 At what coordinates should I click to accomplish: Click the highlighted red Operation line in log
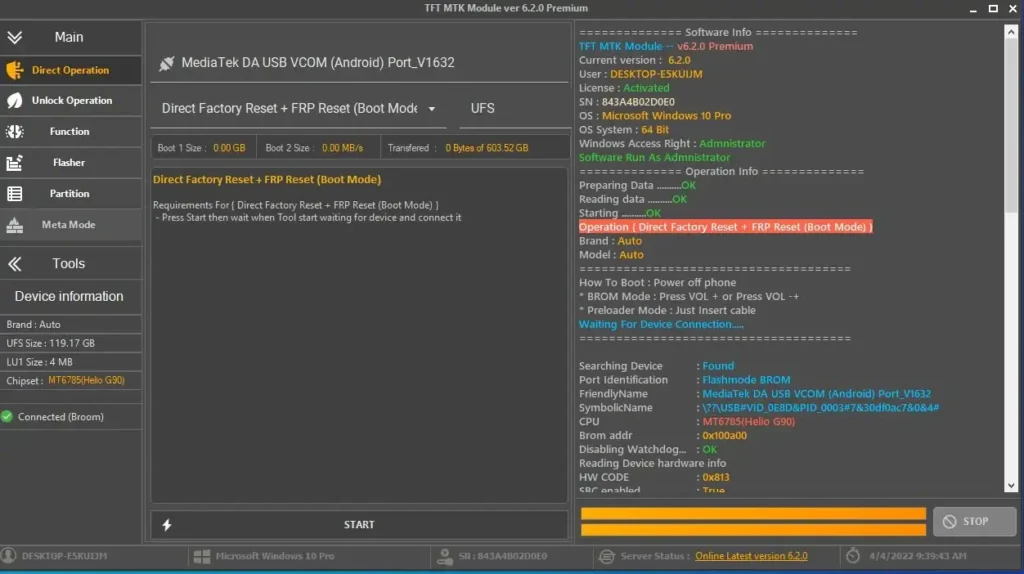pyautogui.click(x=726, y=227)
